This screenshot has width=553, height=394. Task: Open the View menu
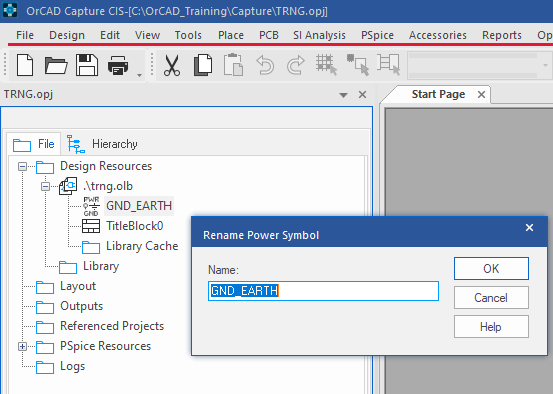(x=147, y=35)
